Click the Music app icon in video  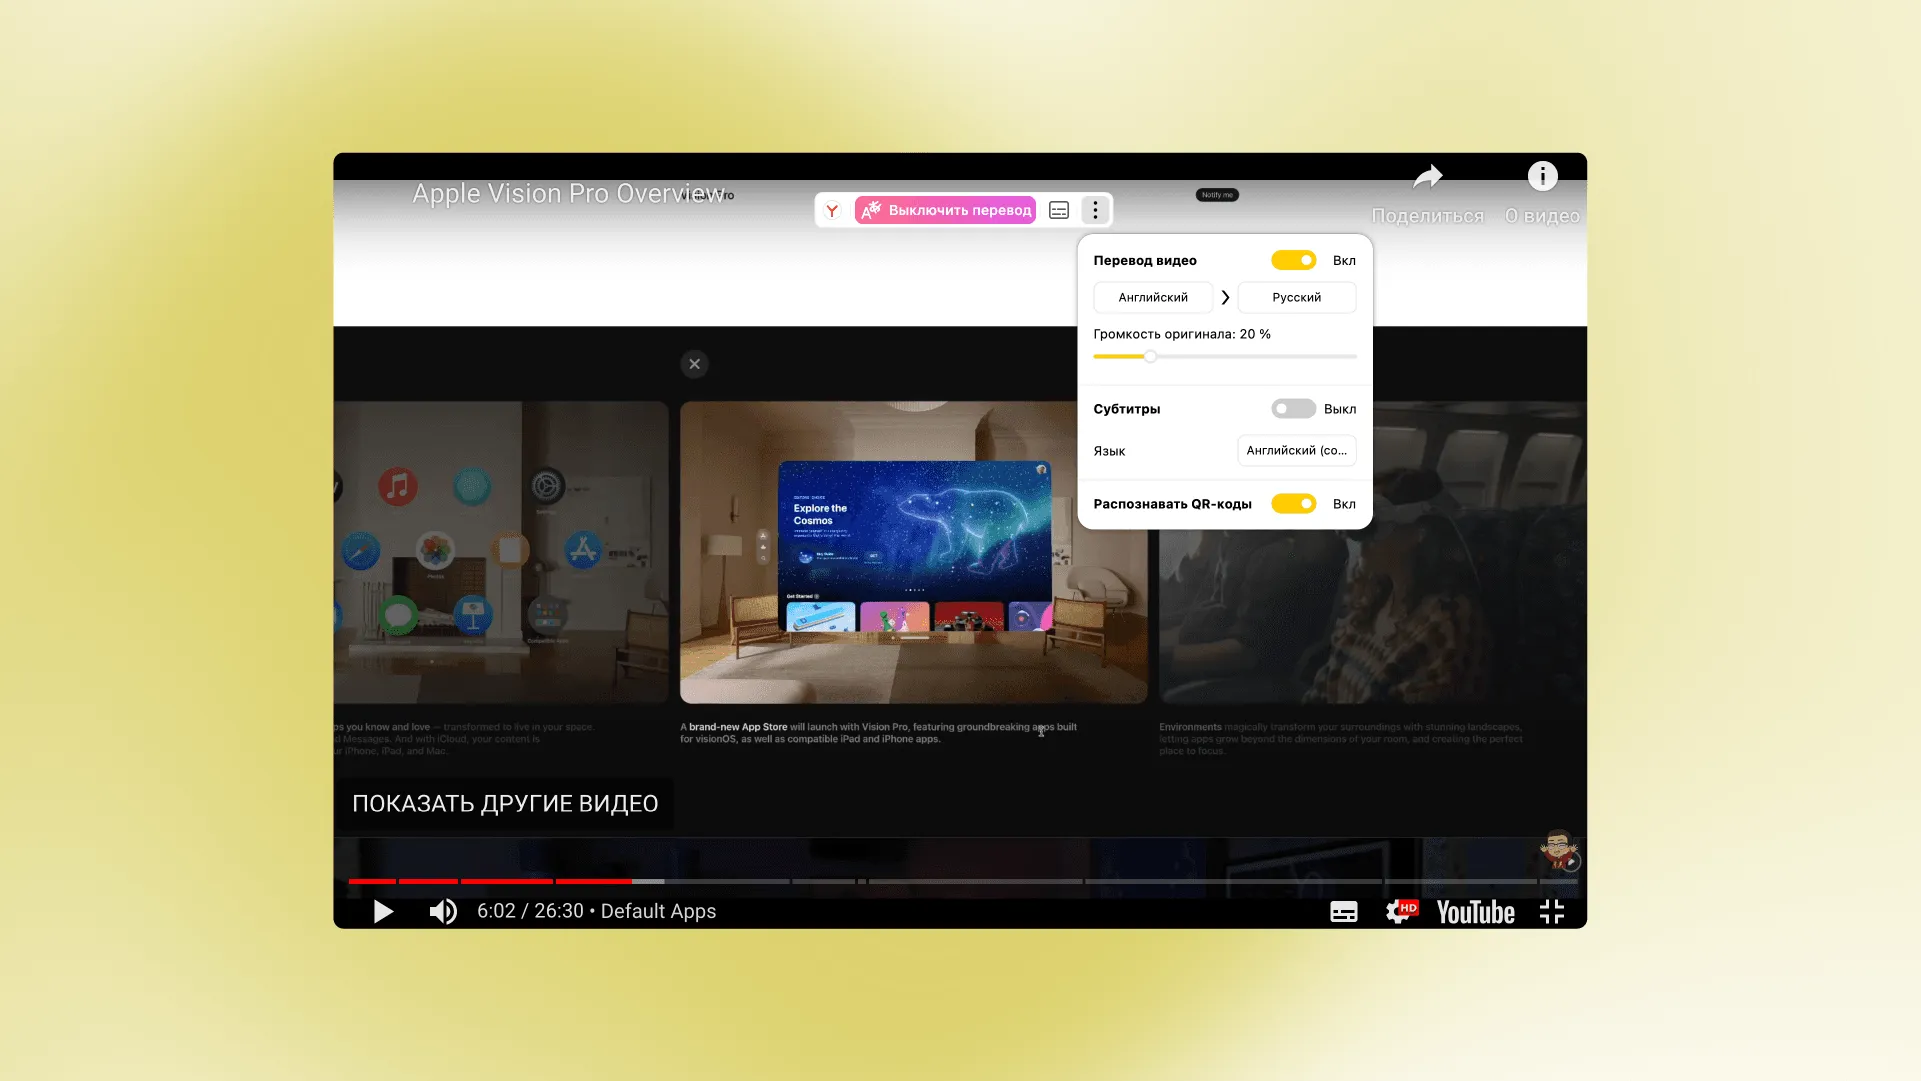(x=397, y=487)
